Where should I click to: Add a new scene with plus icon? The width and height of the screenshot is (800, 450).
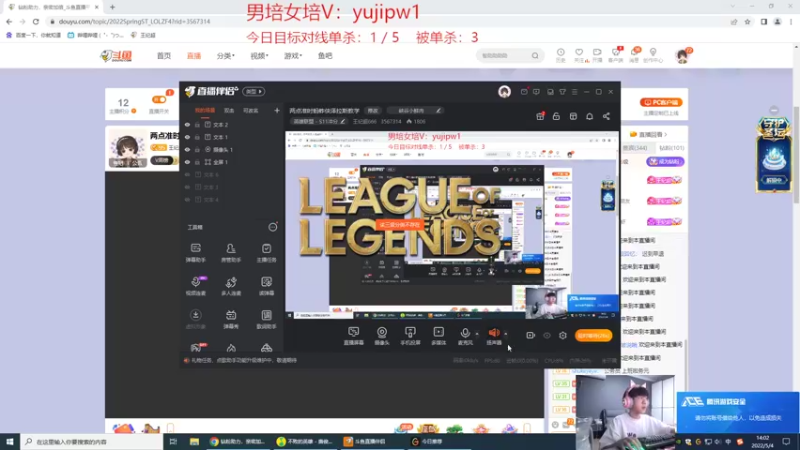(277, 110)
